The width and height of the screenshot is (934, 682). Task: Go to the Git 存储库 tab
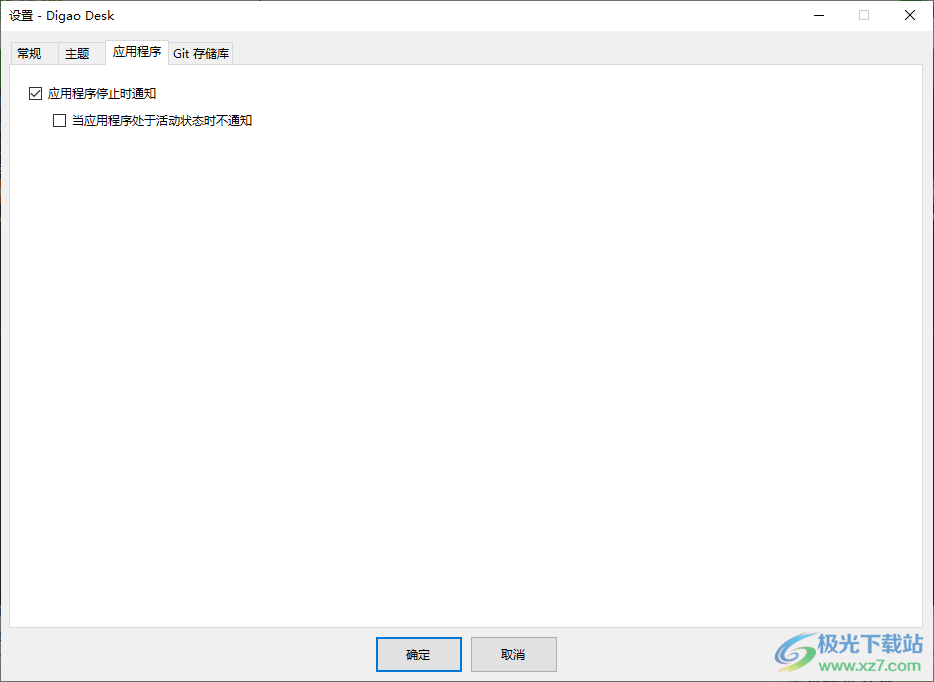click(x=201, y=54)
